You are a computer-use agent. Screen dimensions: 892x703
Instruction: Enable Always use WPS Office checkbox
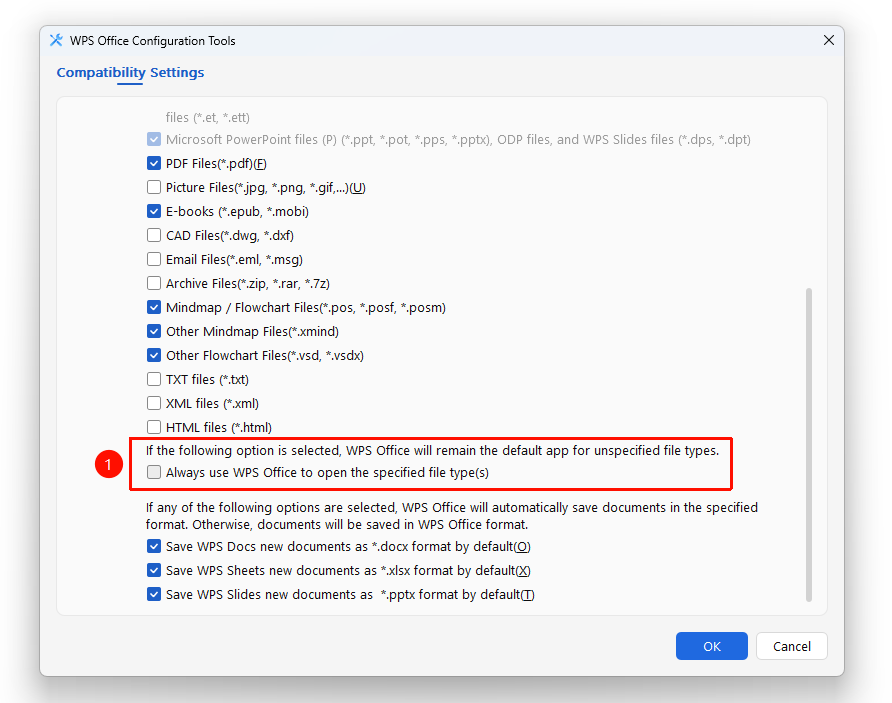(x=154, y=472)
